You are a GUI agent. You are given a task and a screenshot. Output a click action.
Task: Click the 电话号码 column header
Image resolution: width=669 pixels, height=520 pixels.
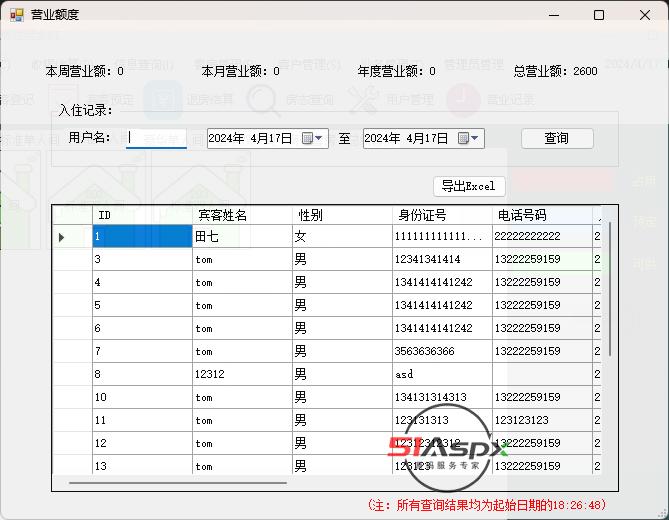tap(541, 215)
